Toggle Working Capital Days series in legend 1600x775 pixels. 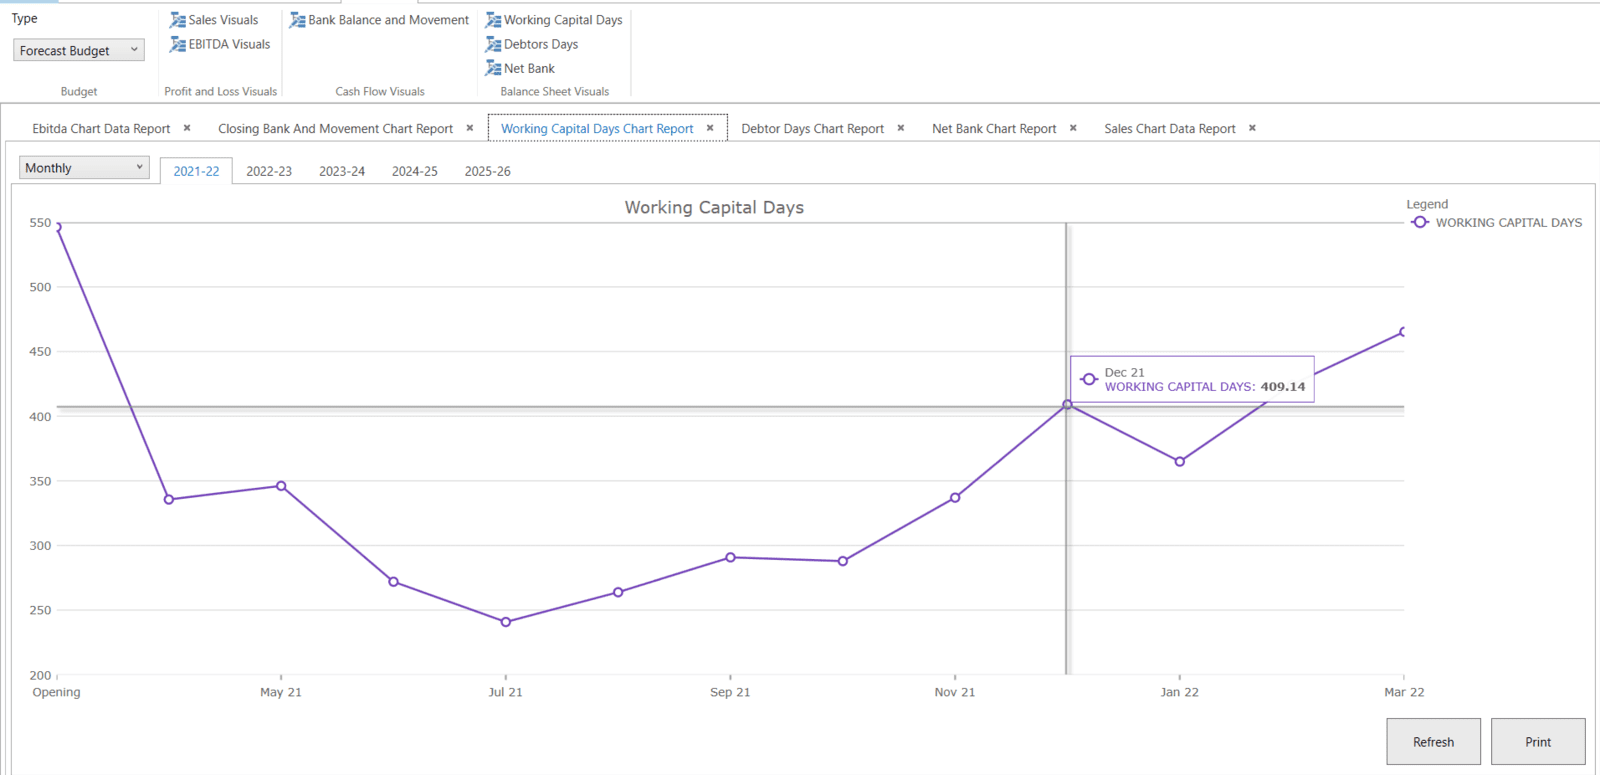point(1497,223)
